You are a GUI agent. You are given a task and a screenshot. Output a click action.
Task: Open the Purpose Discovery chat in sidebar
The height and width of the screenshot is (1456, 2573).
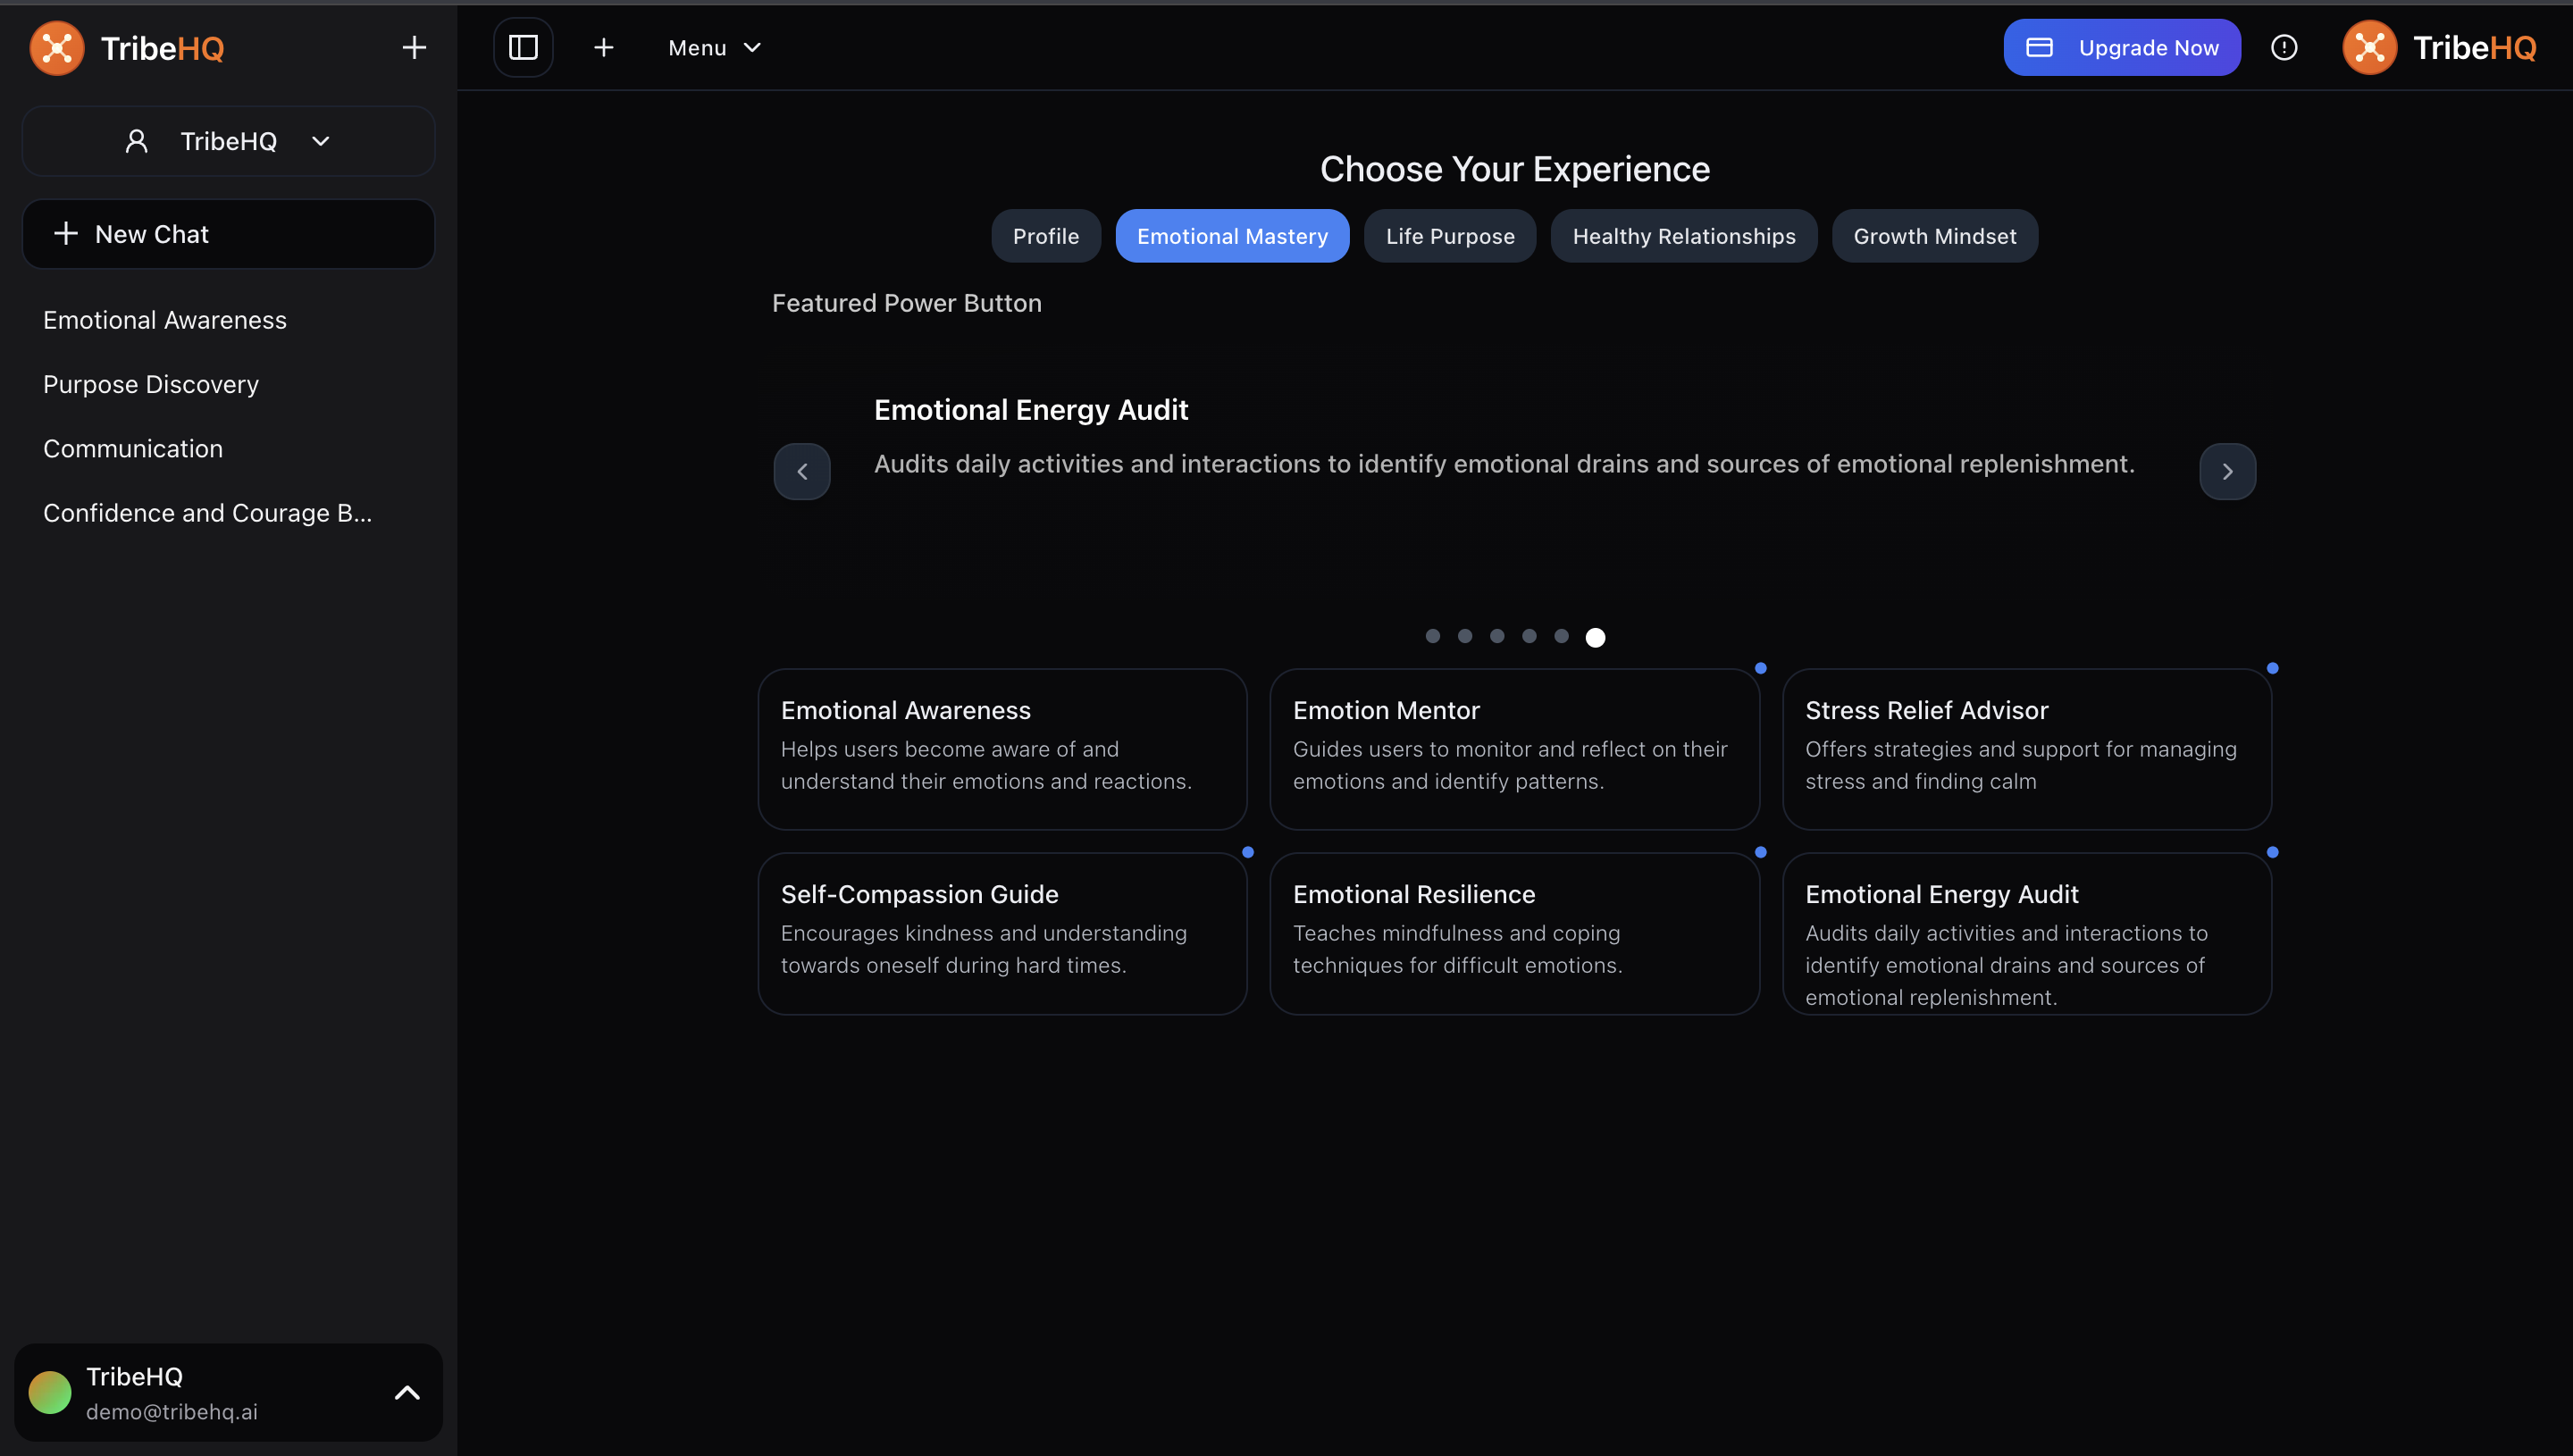[151, 384]
